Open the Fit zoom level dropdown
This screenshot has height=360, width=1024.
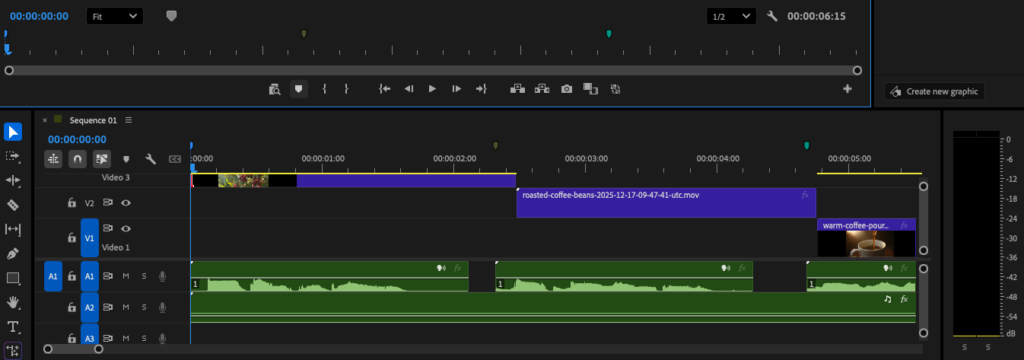[114, 16]
